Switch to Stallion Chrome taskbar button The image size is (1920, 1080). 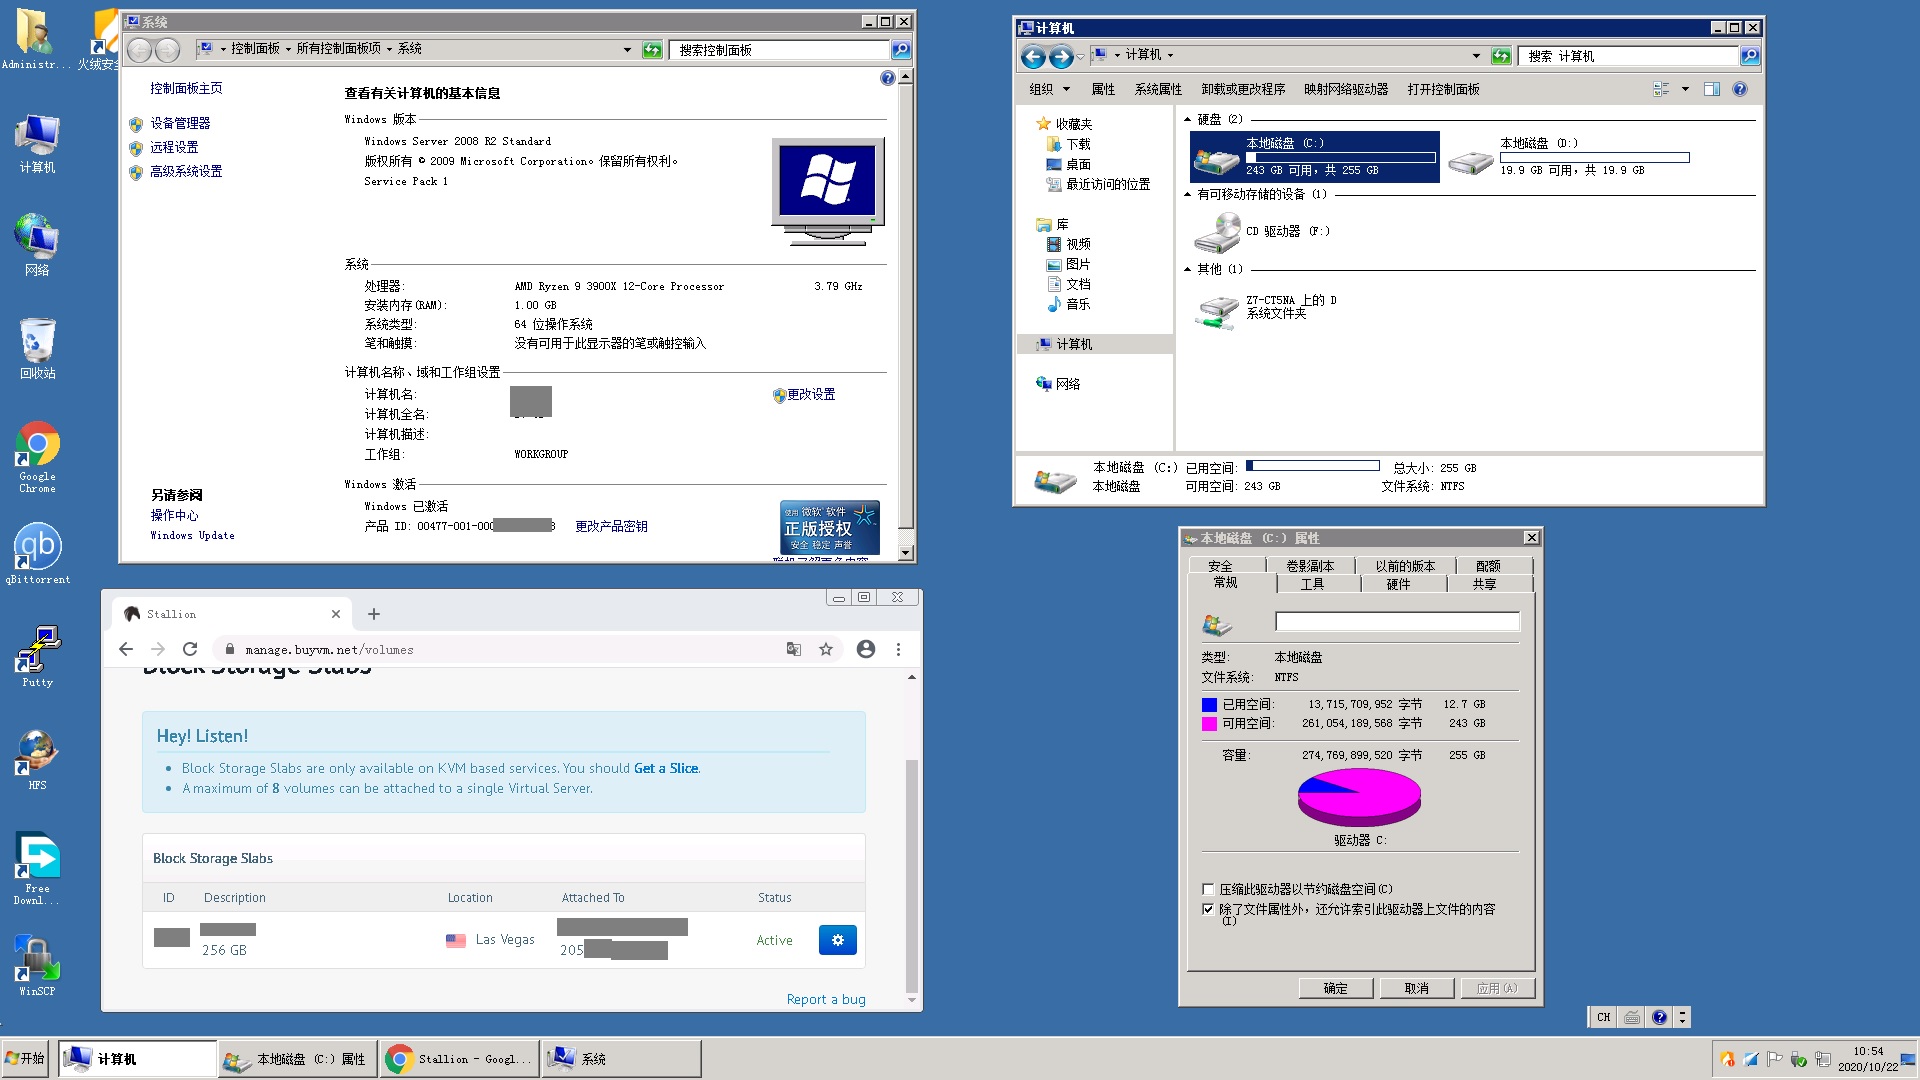(x=460, y=1058)
